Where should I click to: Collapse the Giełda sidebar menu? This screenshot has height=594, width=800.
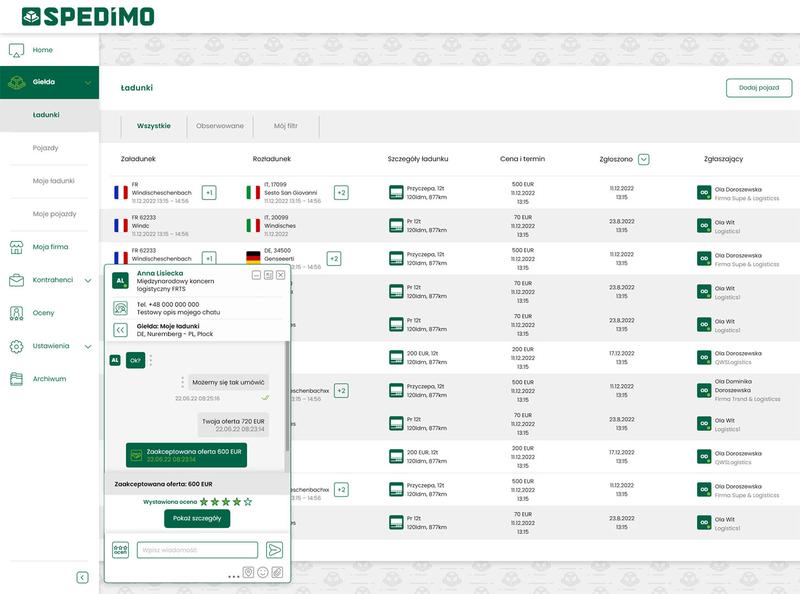click(88, 82)
